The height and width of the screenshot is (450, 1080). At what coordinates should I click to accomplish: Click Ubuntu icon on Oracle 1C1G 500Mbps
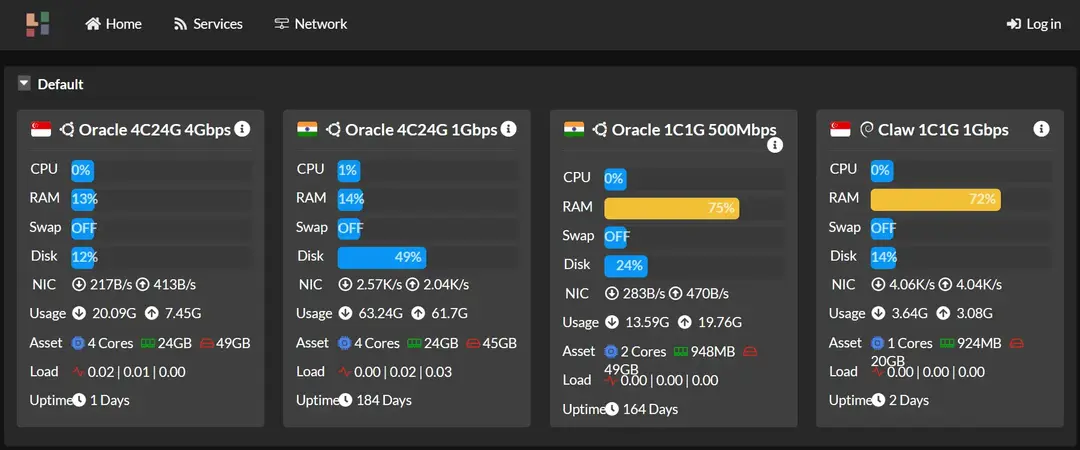[x=601, y=129]
